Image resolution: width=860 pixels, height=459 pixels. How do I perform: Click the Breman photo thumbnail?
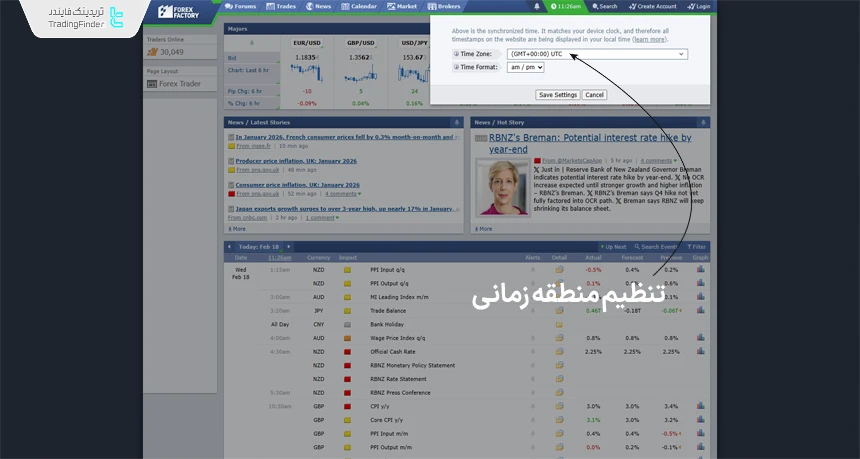[x=502, y=188]
